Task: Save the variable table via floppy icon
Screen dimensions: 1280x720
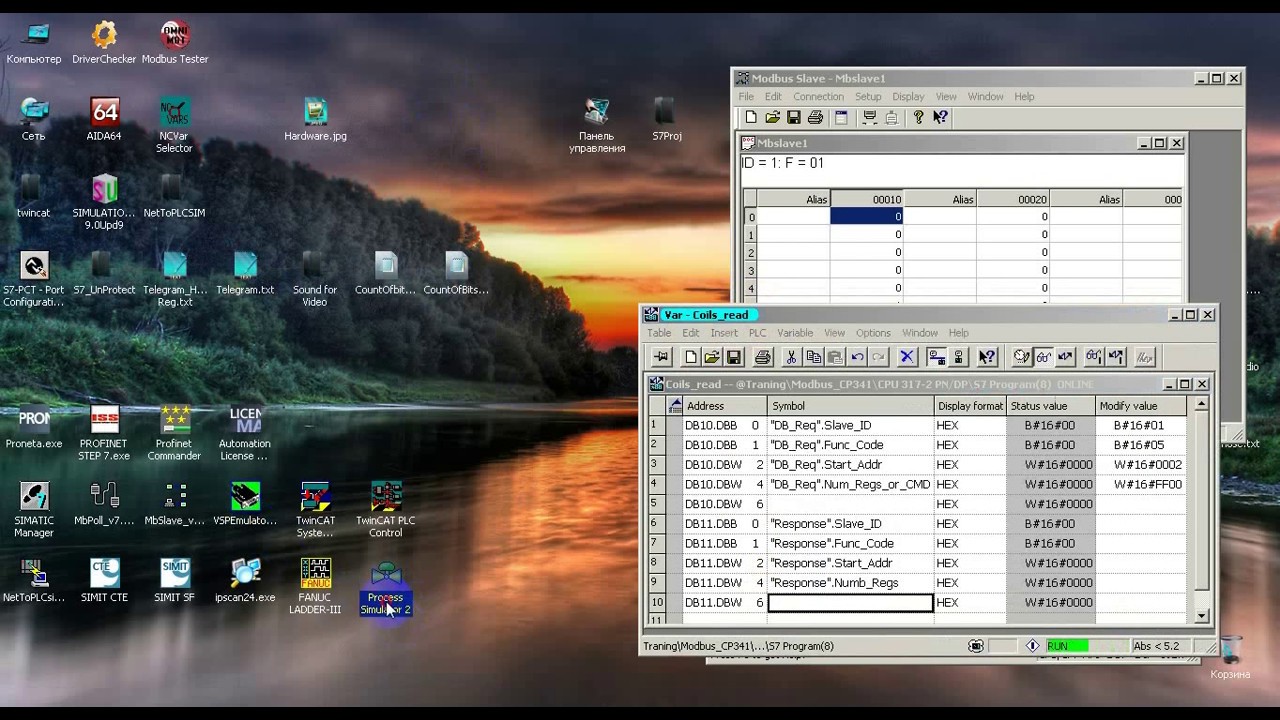Action: (x=734, y=357)
